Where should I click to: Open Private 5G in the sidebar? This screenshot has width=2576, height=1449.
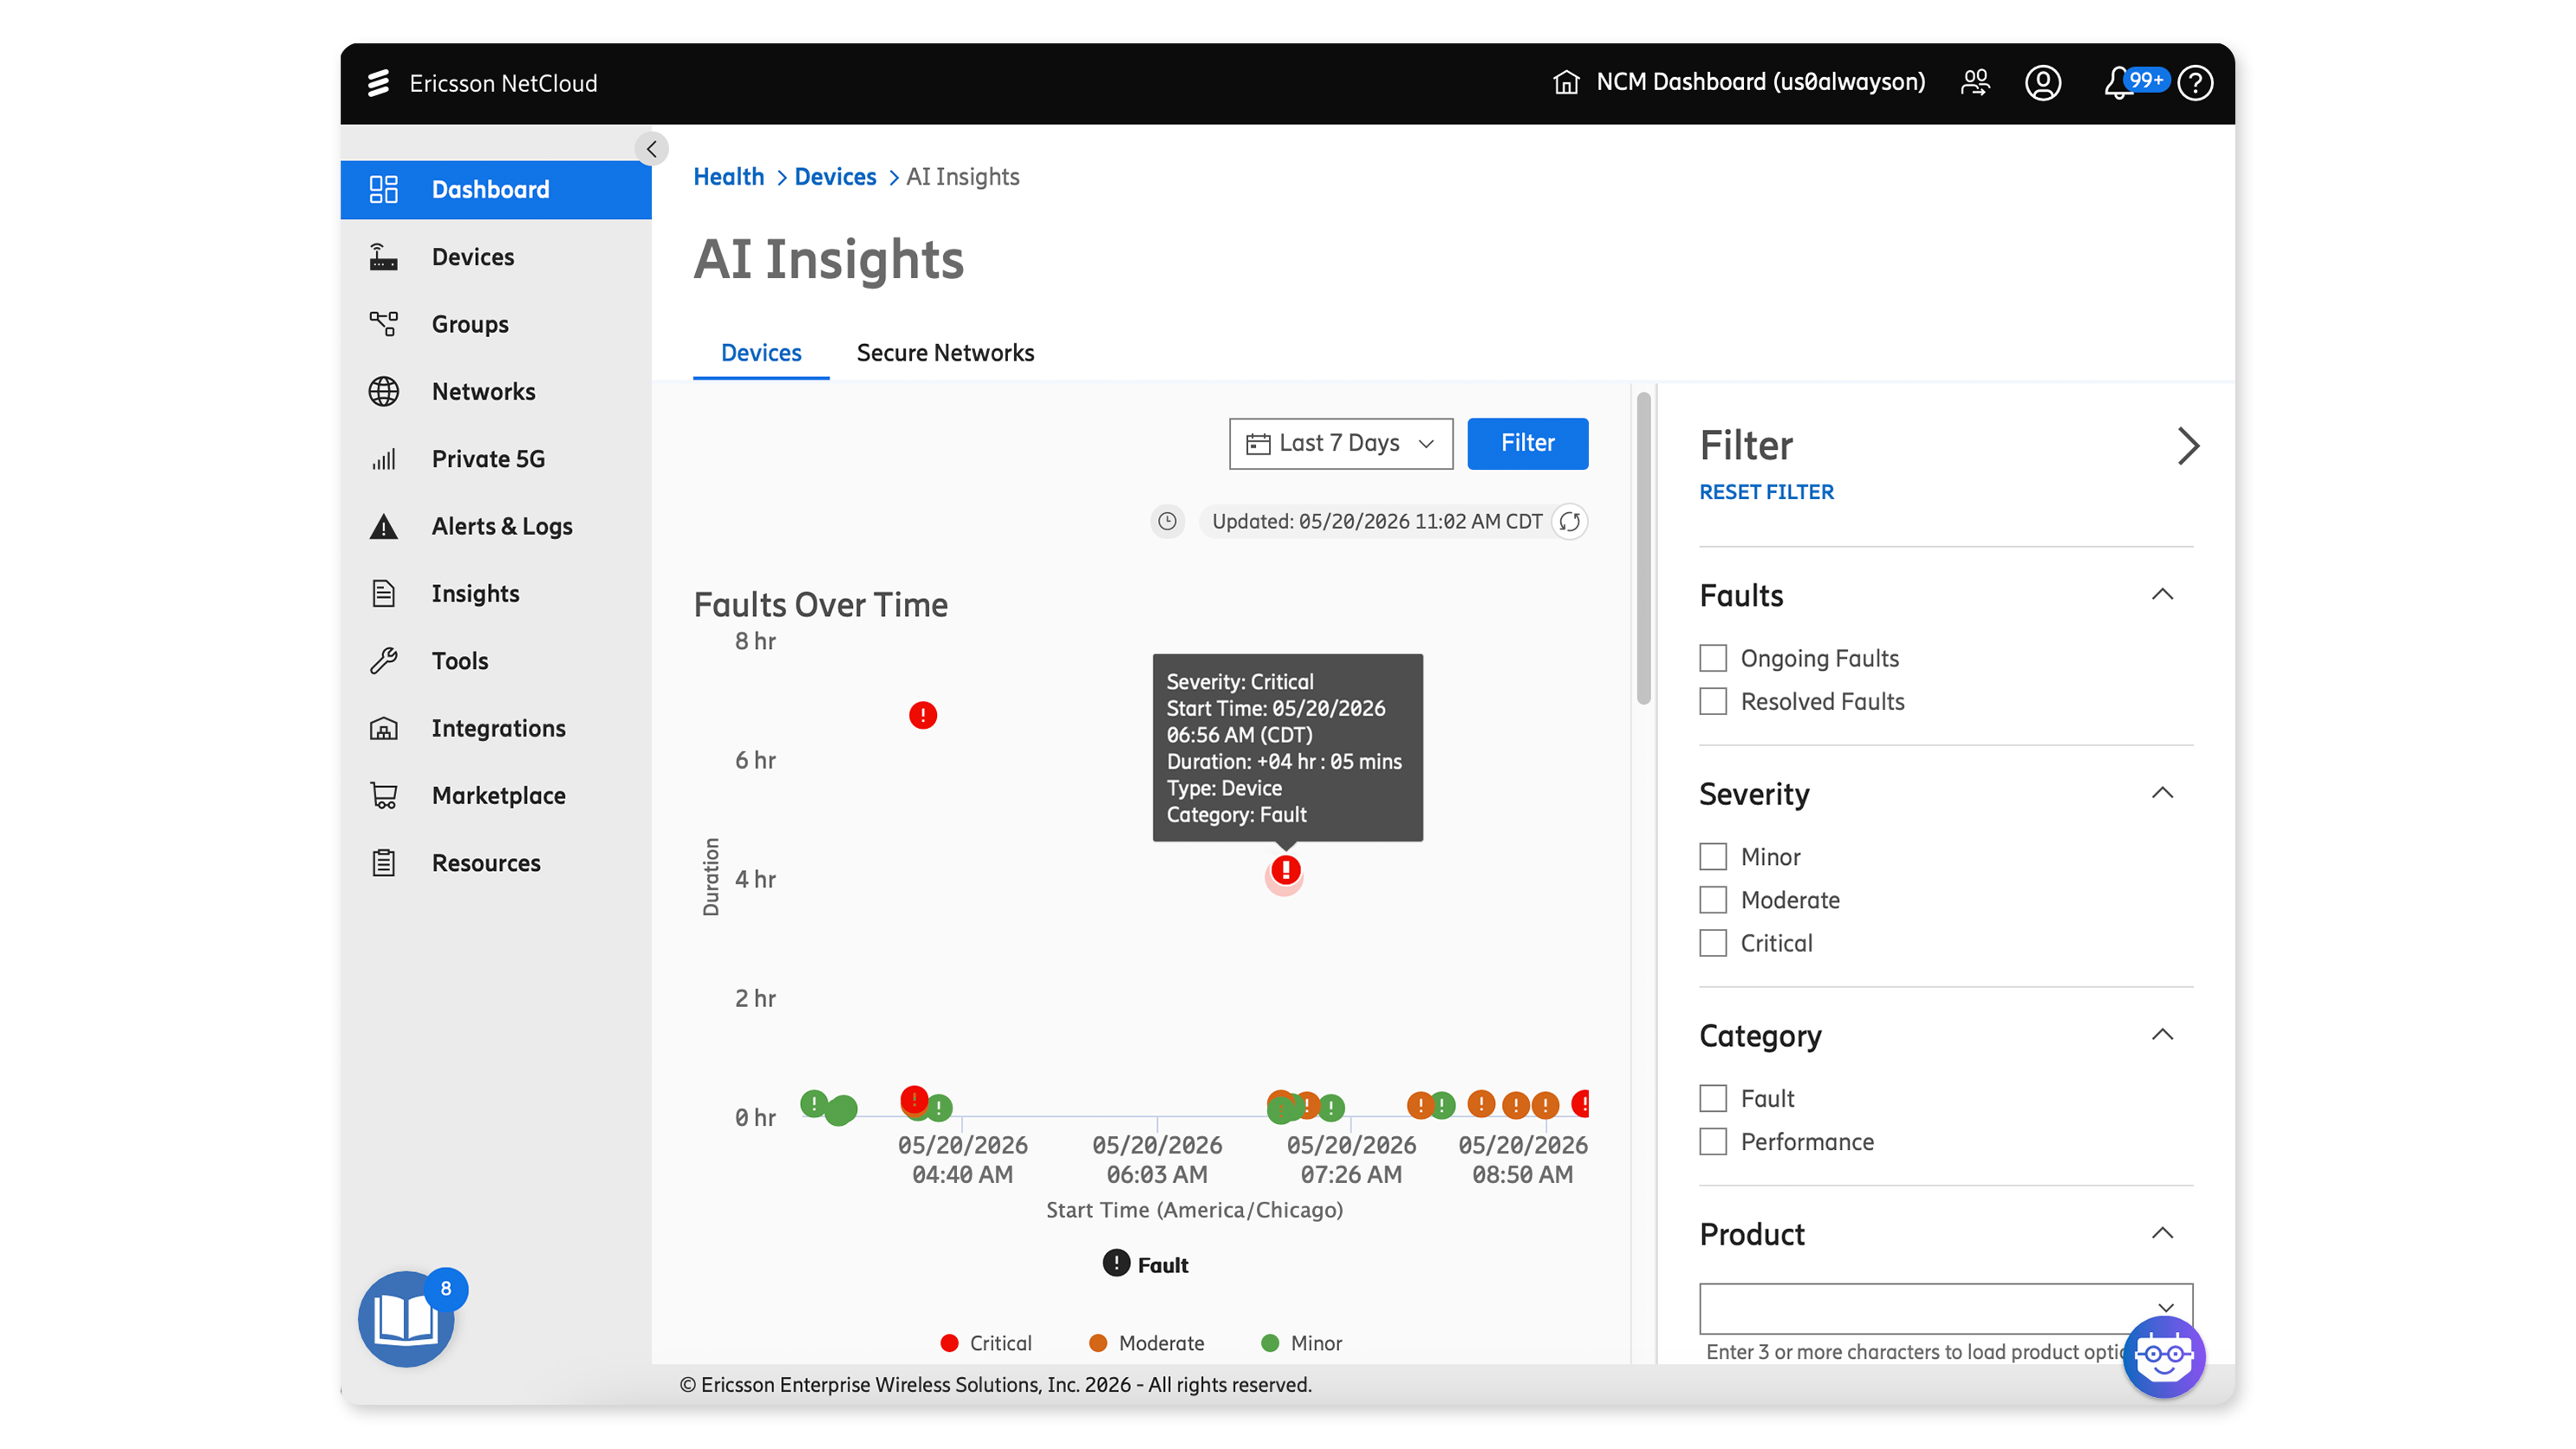(496, 459)
